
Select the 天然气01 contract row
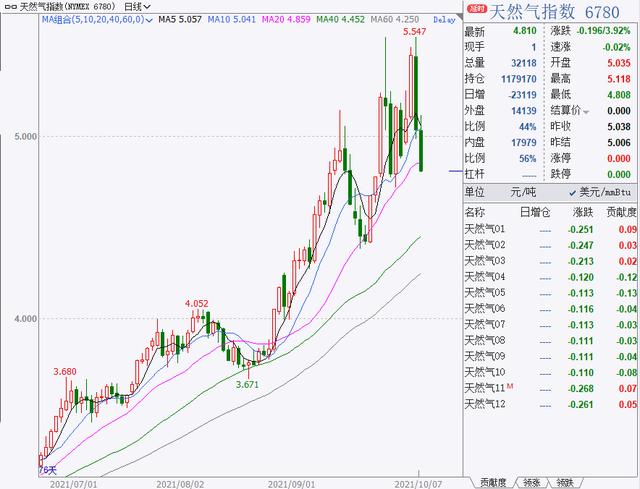551,229
